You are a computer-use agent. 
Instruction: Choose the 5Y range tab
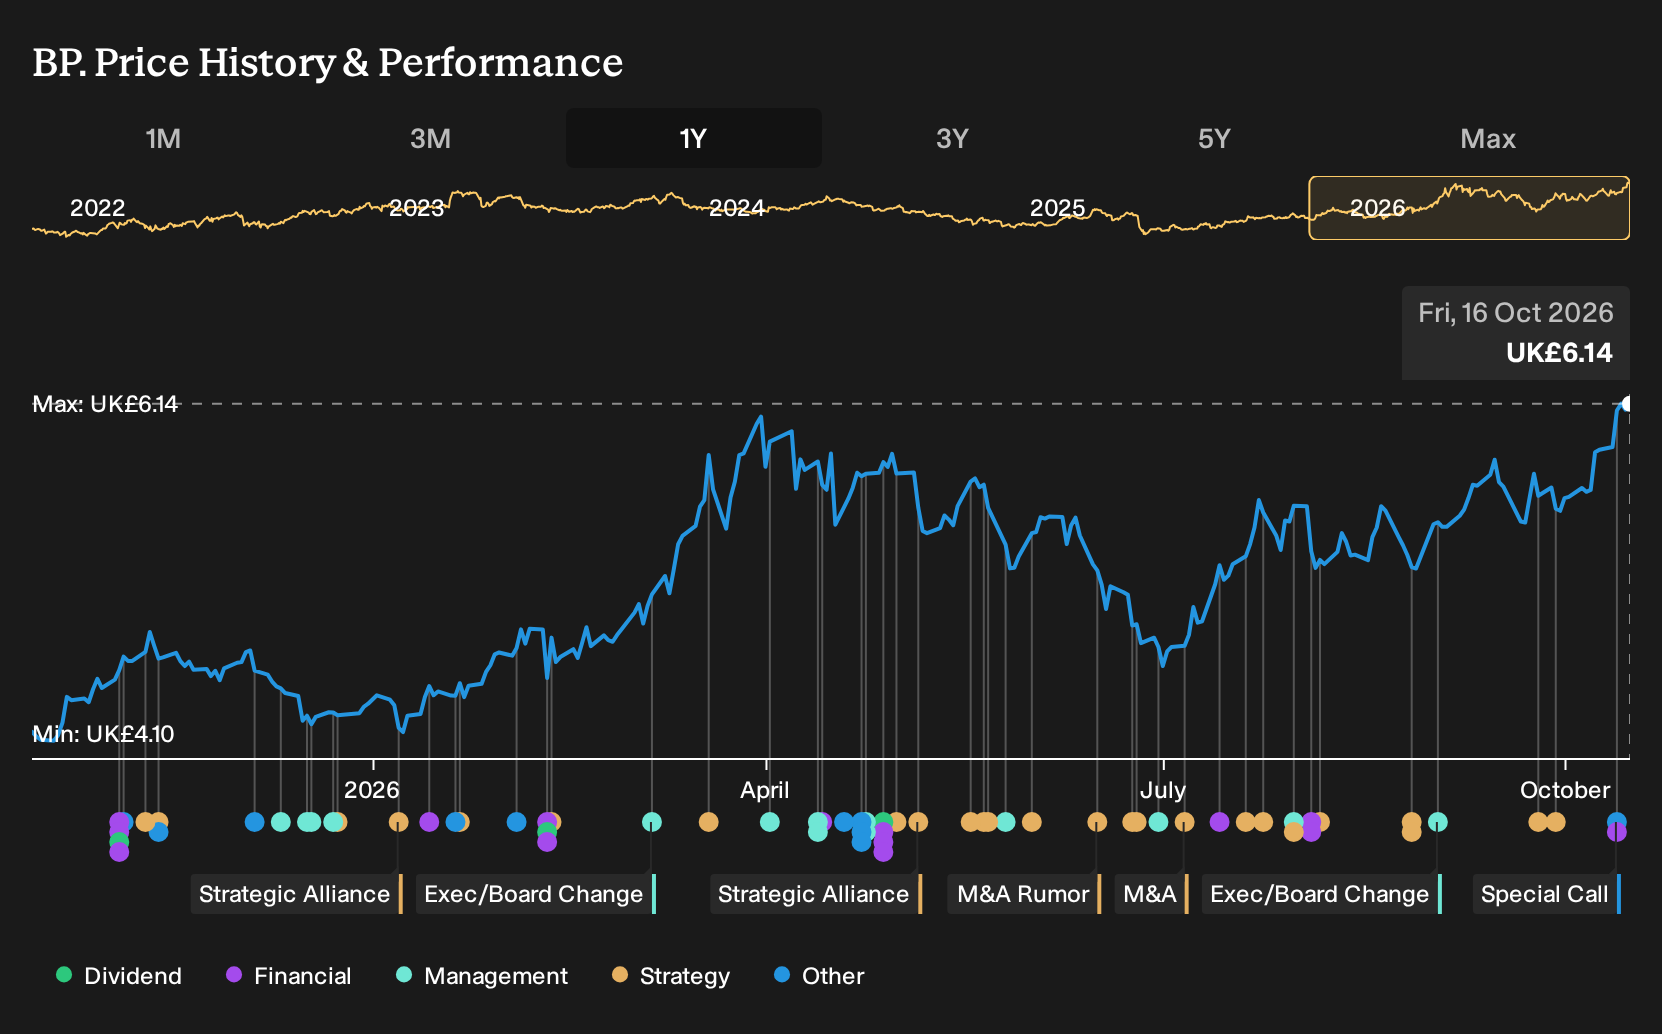pos(1214,138)
